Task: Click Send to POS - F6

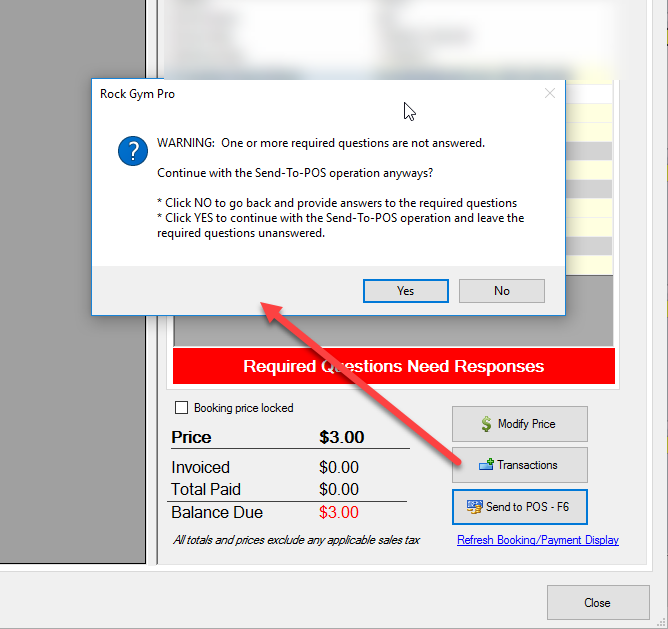Action: click(x=519, y=507)
